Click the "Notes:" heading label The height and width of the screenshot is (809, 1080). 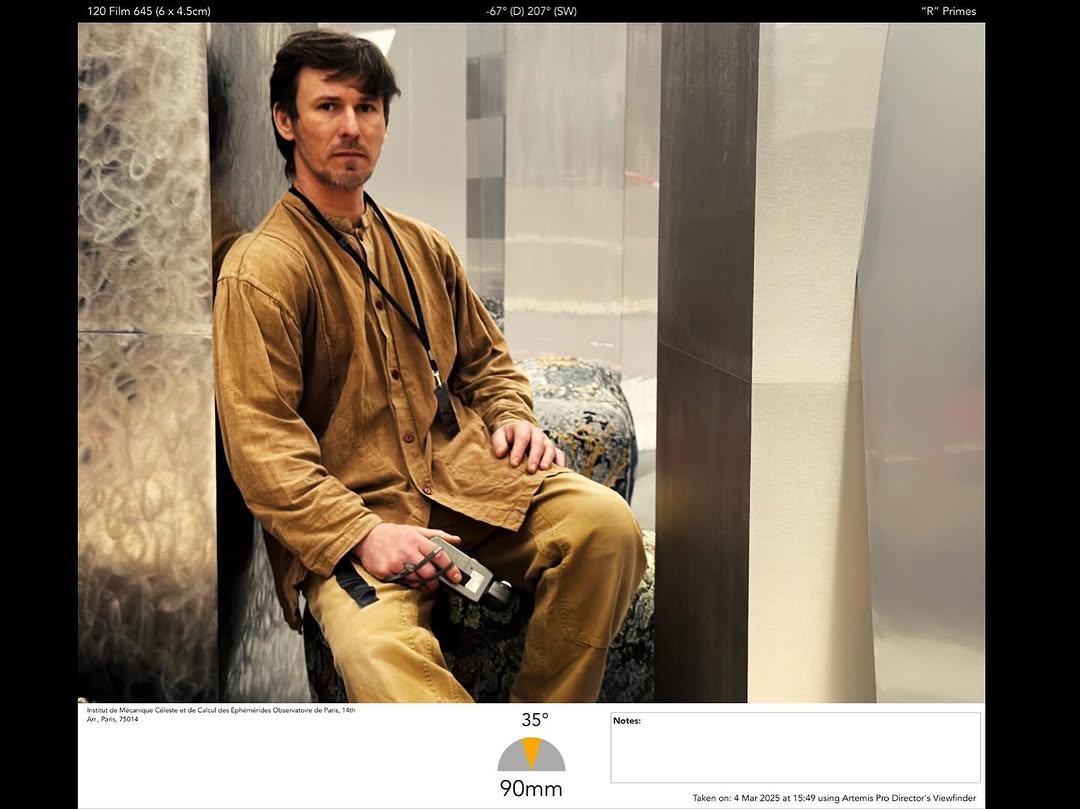(x=627, y=721)
